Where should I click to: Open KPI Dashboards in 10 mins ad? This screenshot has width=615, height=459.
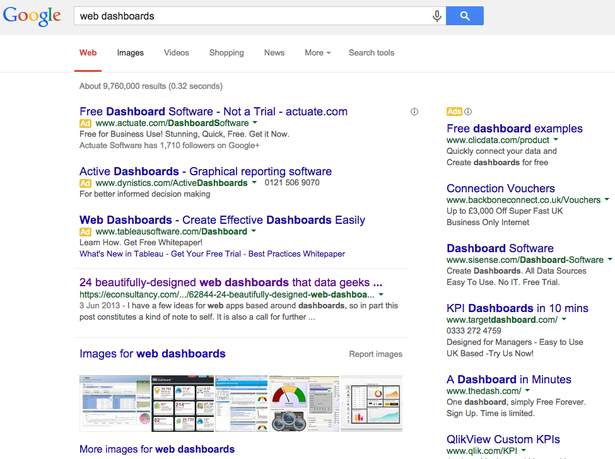[x=517, y=308]
